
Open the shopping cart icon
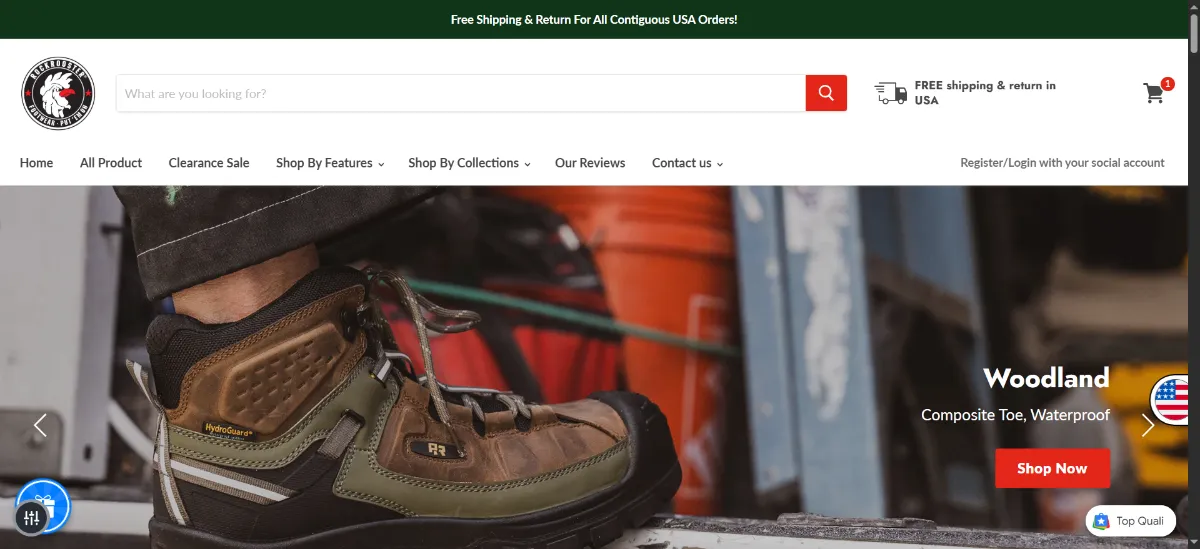(x=1154, y=93)
